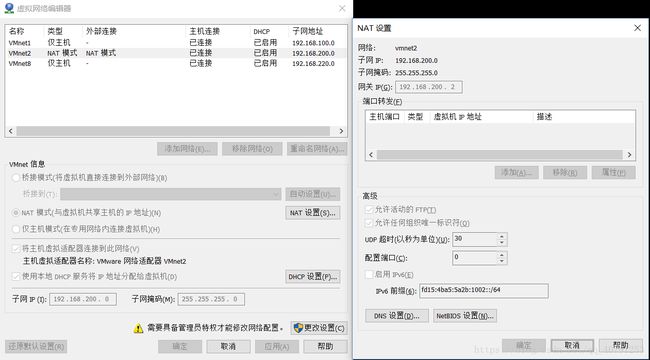Click 更改设置(C) button
The image size is (650, 360).
[319, 328]
